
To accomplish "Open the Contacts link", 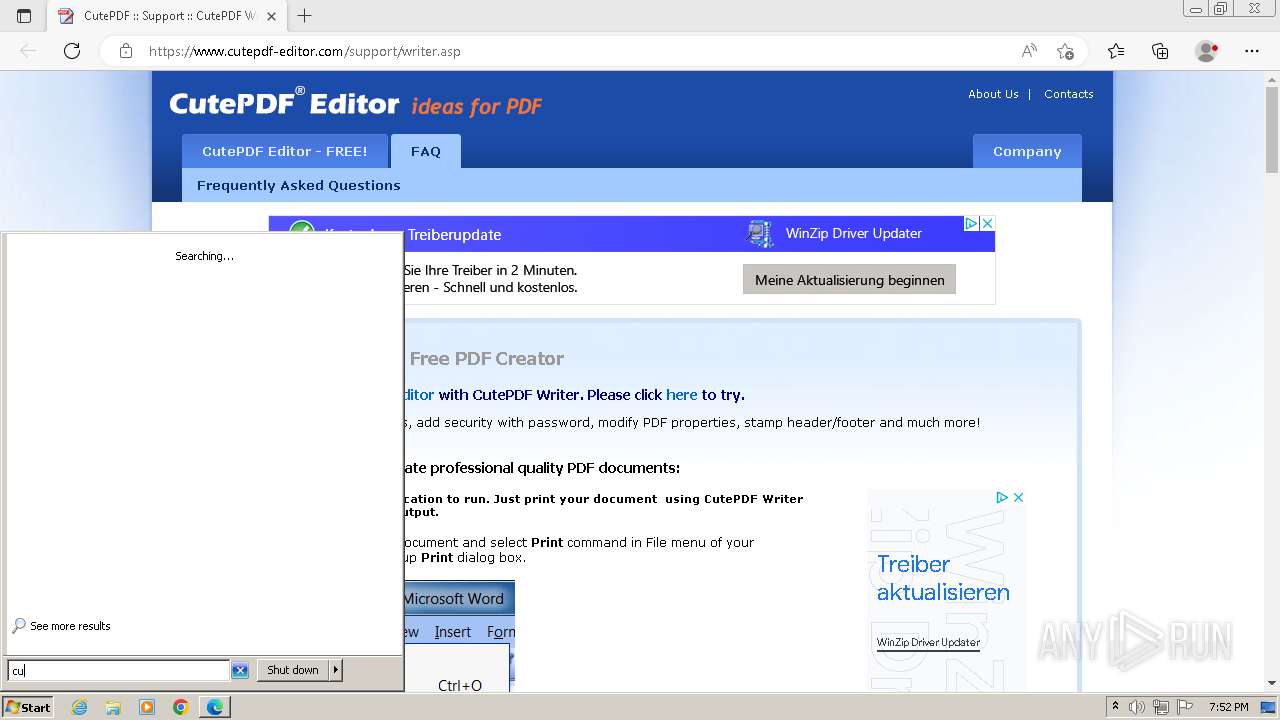I will point(1068,94).
